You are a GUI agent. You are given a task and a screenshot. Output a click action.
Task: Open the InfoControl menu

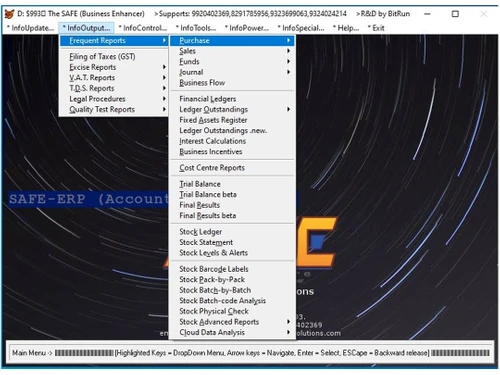pos(143,28)
